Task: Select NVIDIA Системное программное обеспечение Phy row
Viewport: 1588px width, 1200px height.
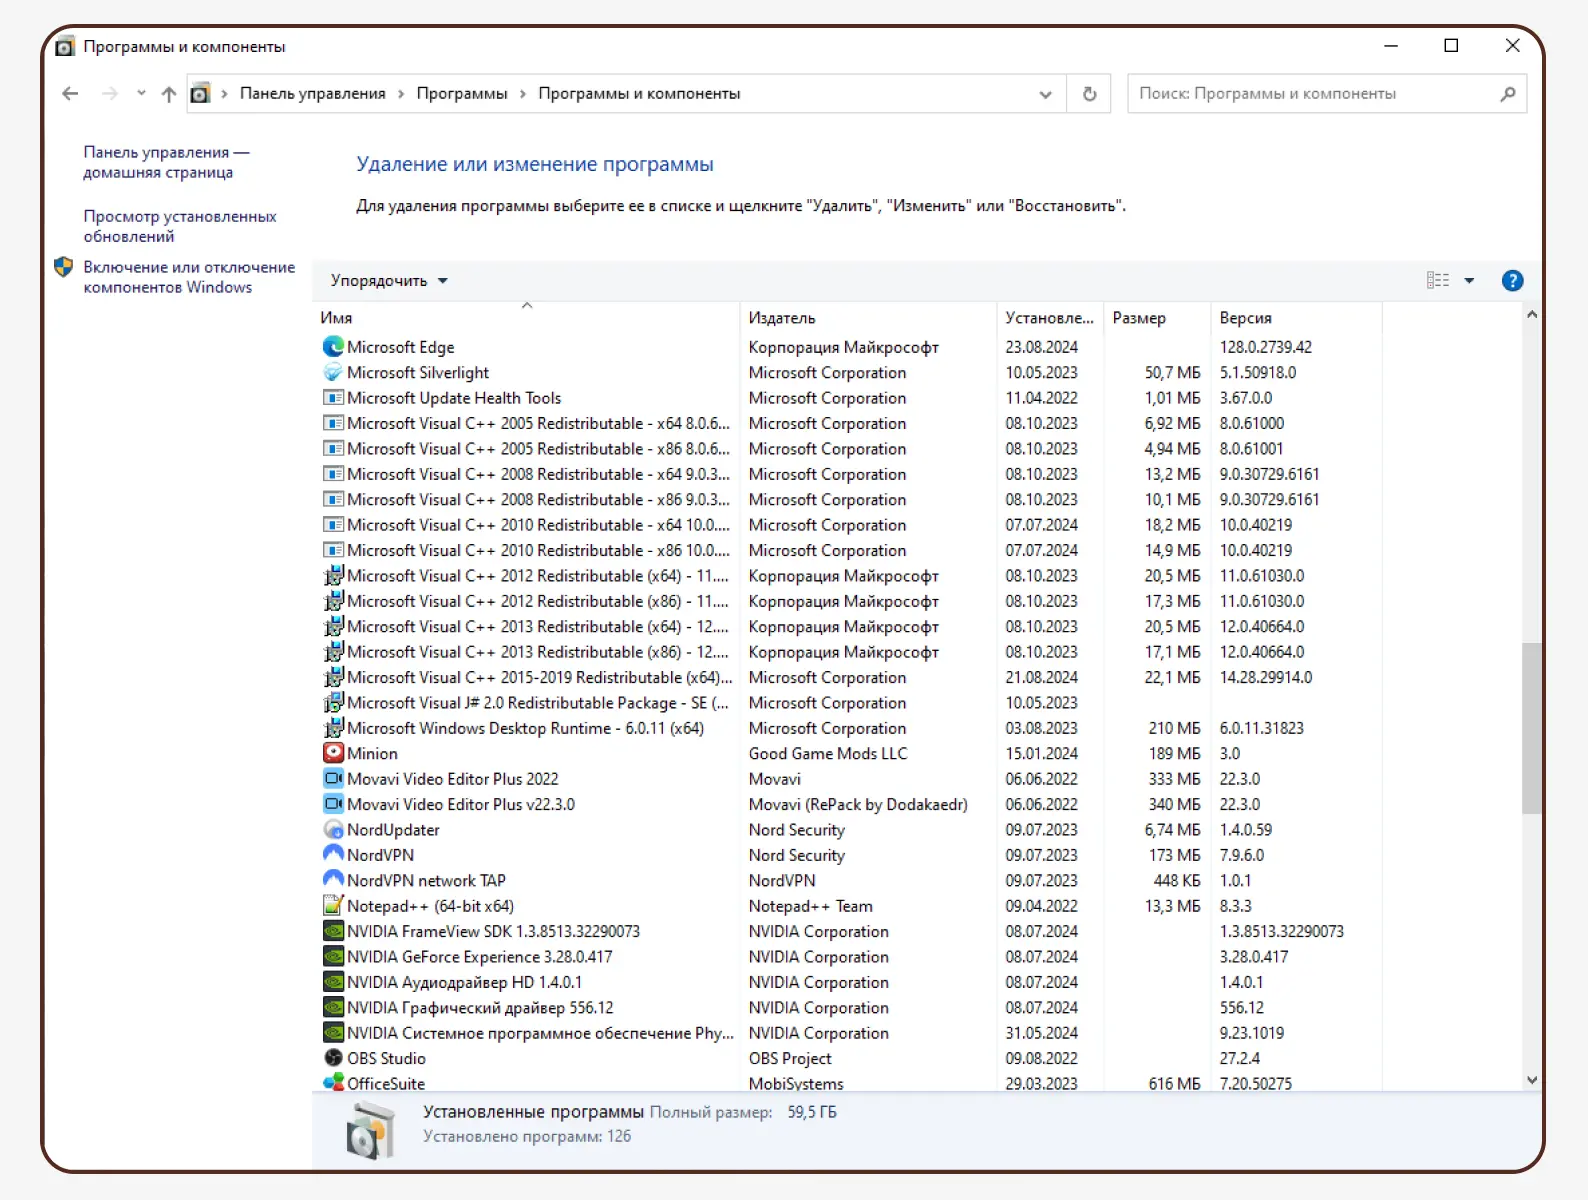Action: (850, 1033)
